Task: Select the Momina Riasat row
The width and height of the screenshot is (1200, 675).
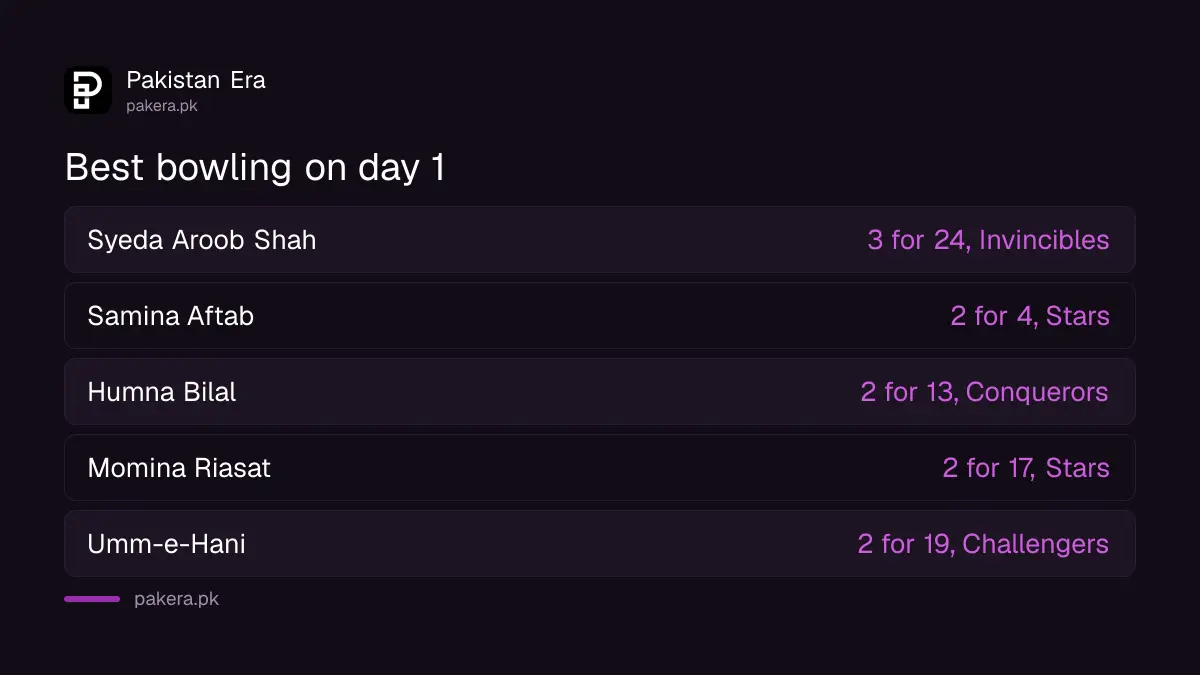Action: point(600,468)
